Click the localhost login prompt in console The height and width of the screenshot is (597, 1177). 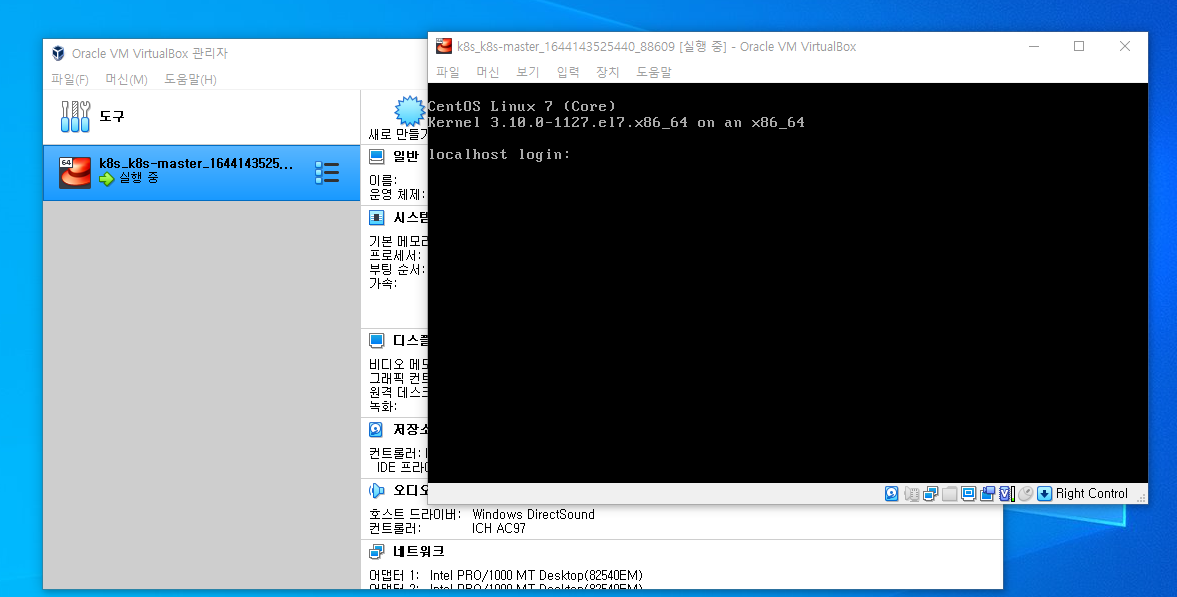499,154
